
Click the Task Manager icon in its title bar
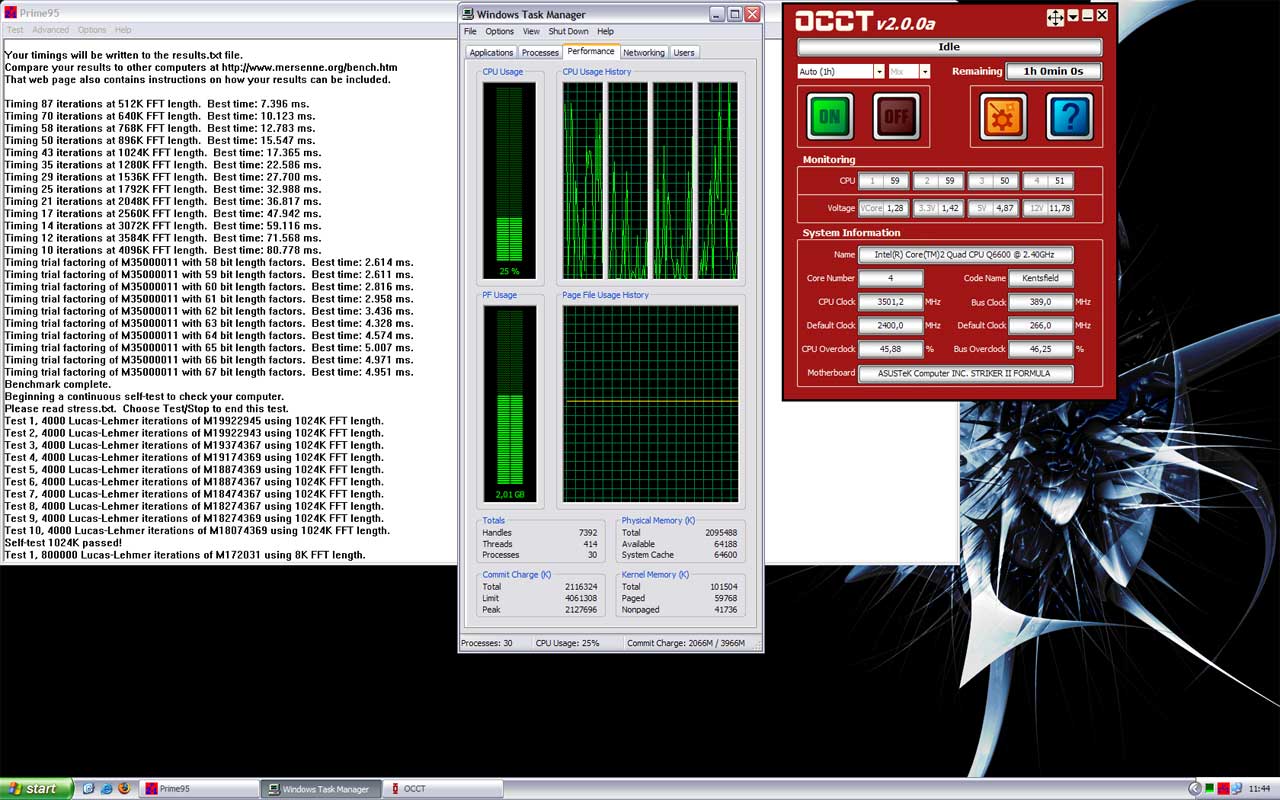pos(468,14)
